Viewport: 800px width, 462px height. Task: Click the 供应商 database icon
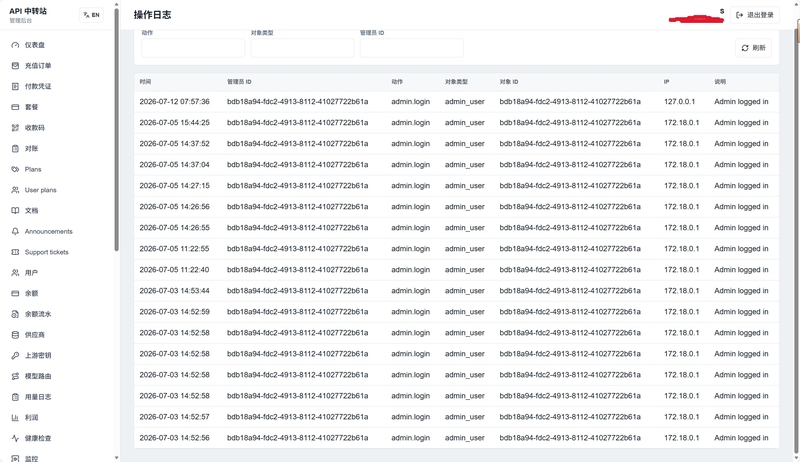(15, 335)
